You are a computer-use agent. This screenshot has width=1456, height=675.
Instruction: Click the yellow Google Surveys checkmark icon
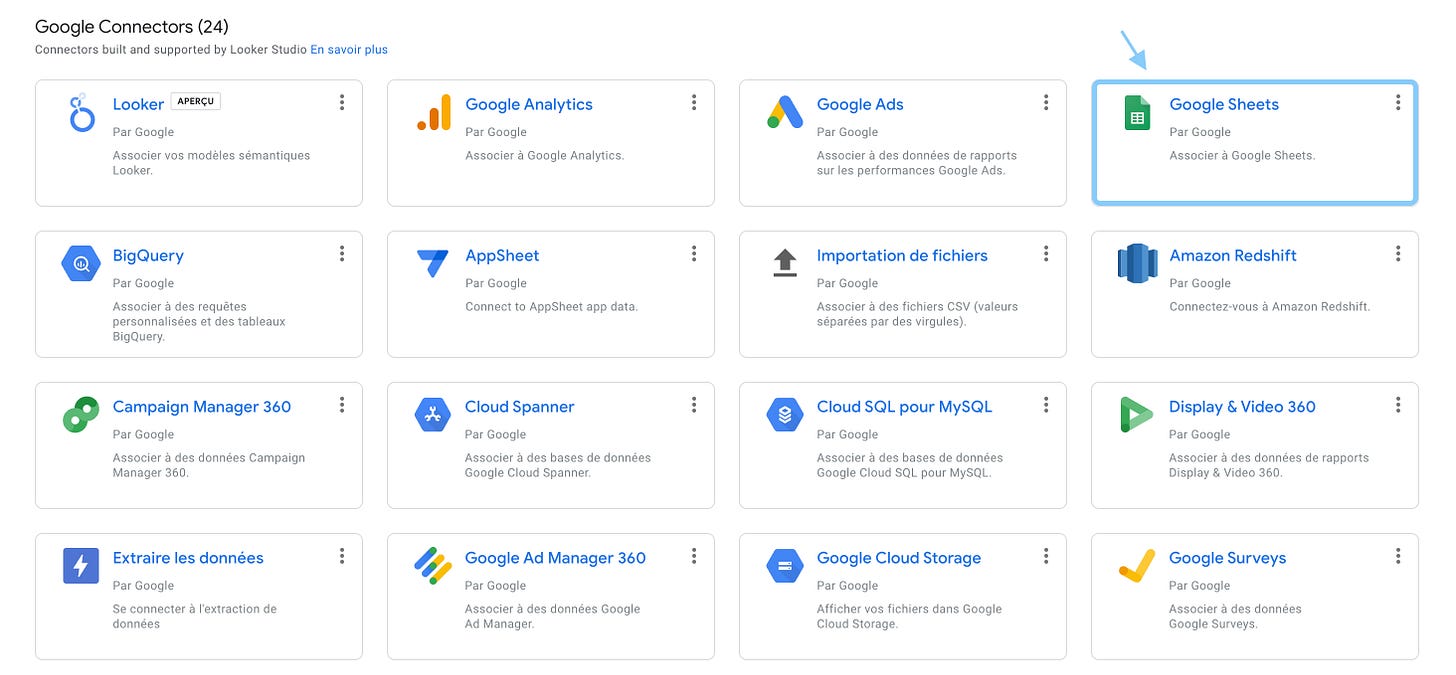[1137, 566]
